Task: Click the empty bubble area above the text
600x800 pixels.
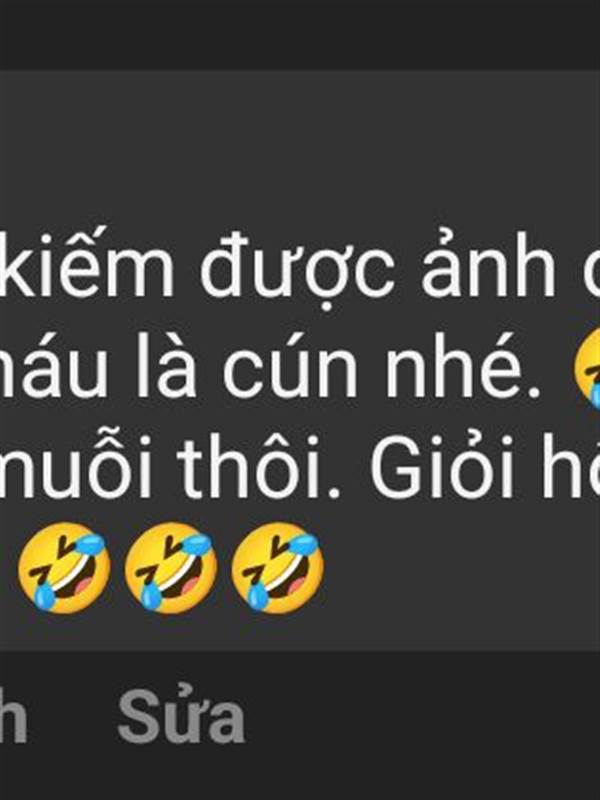Action: point(300,148)
